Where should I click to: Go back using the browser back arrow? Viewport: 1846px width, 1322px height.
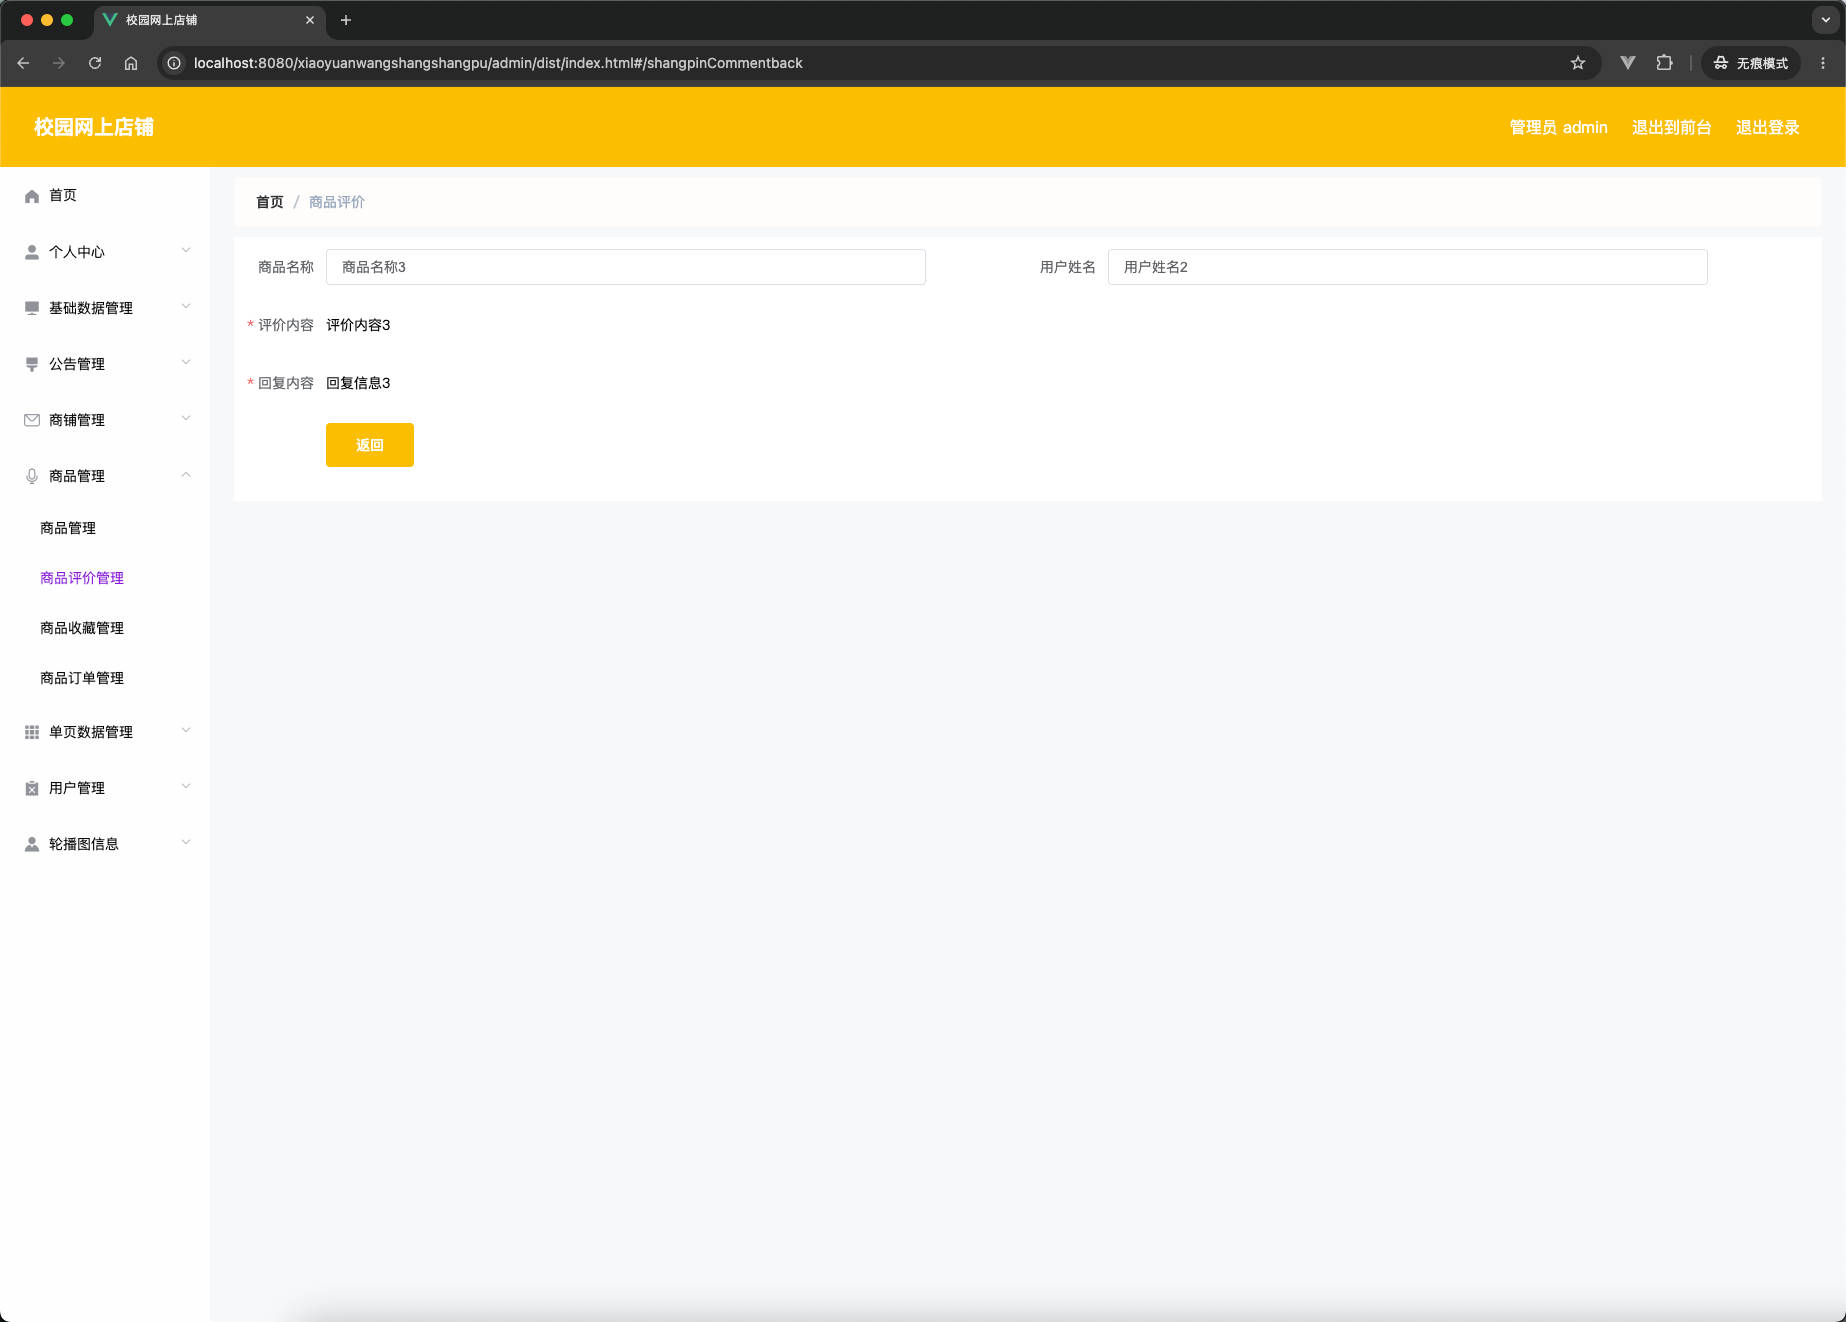(23, 63)
